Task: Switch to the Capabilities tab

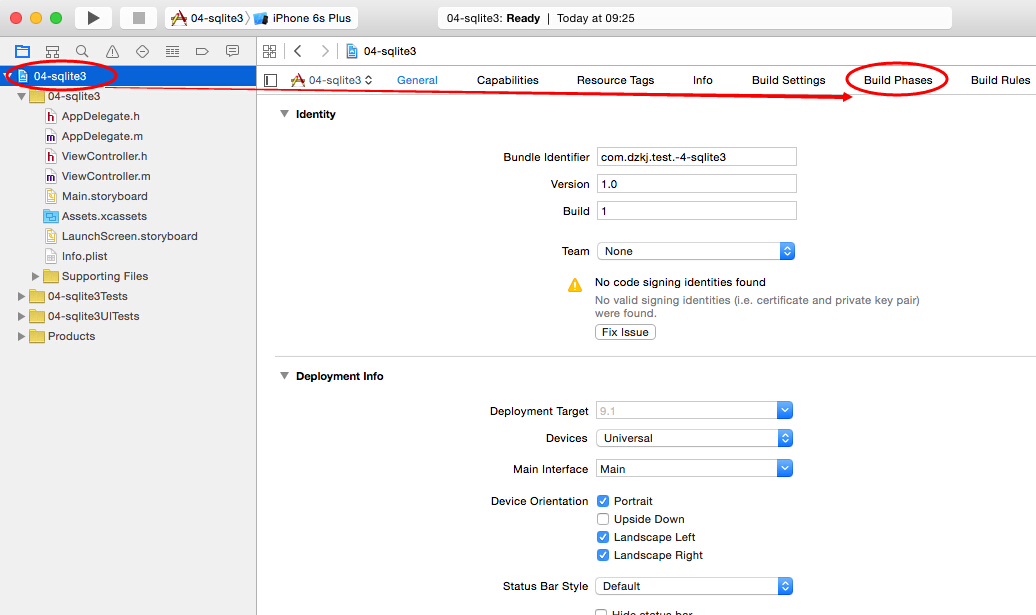Action: click(507, 80)
